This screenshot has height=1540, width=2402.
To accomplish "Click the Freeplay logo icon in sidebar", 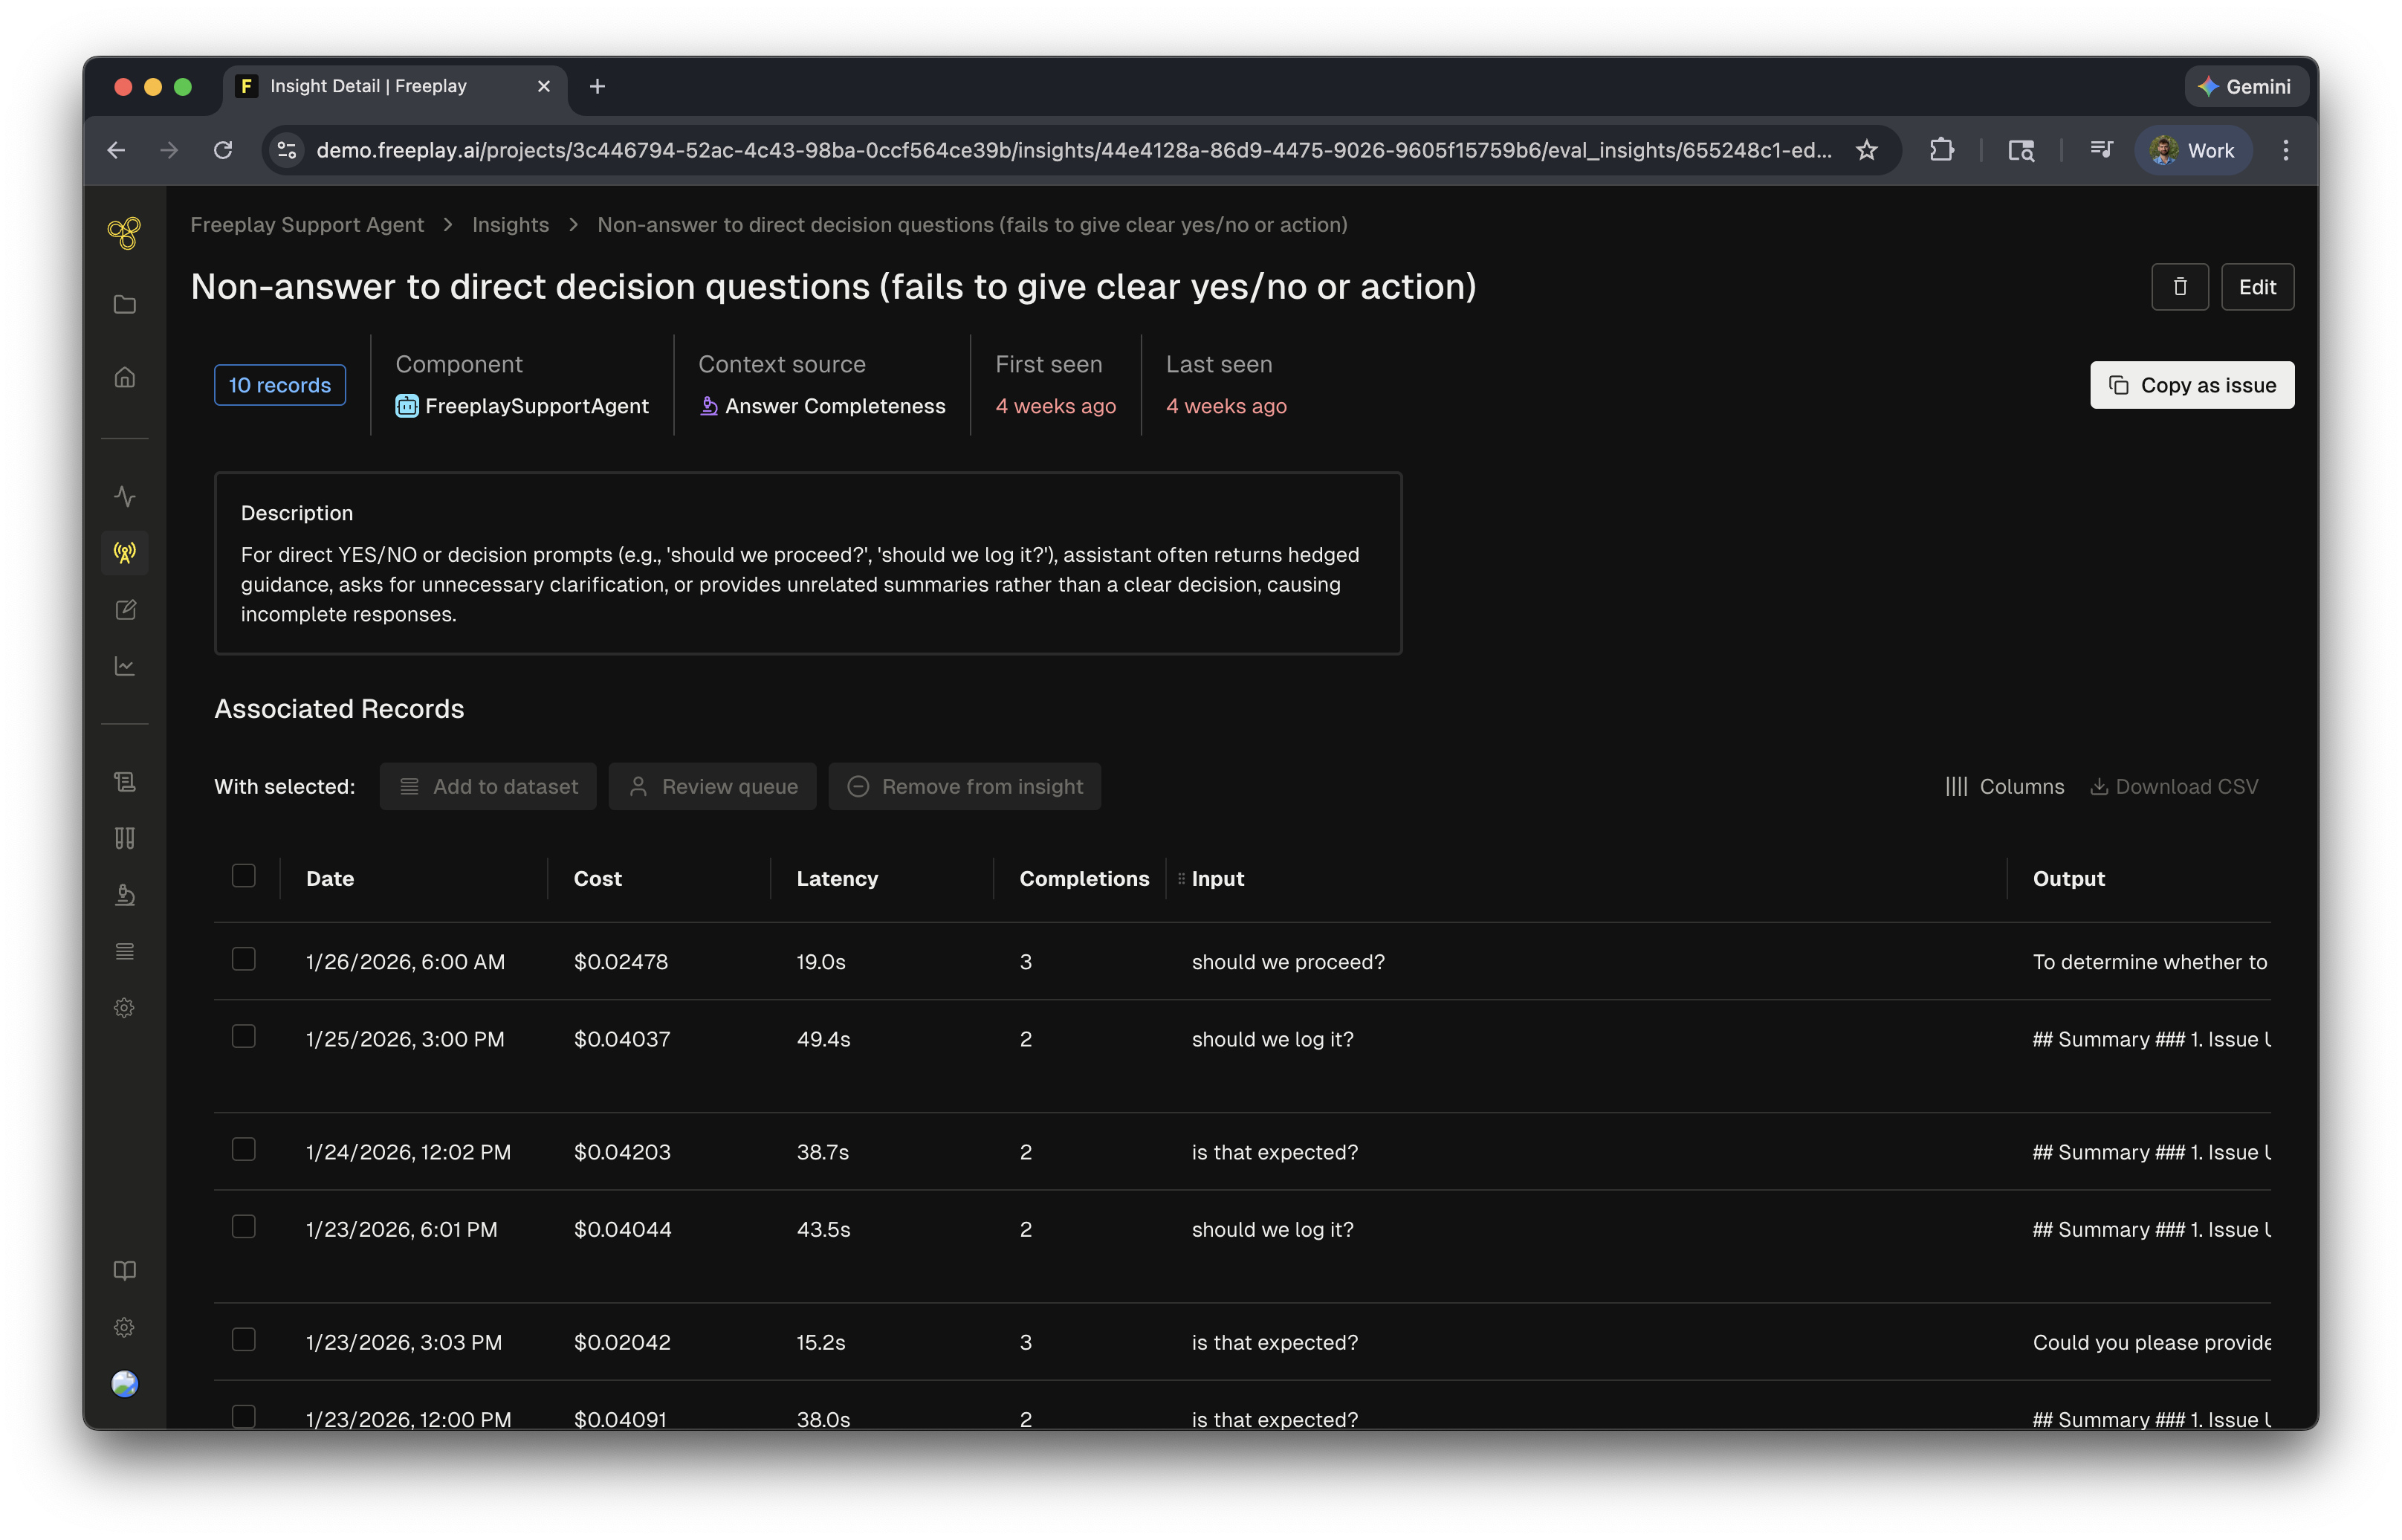I will 124,233.
